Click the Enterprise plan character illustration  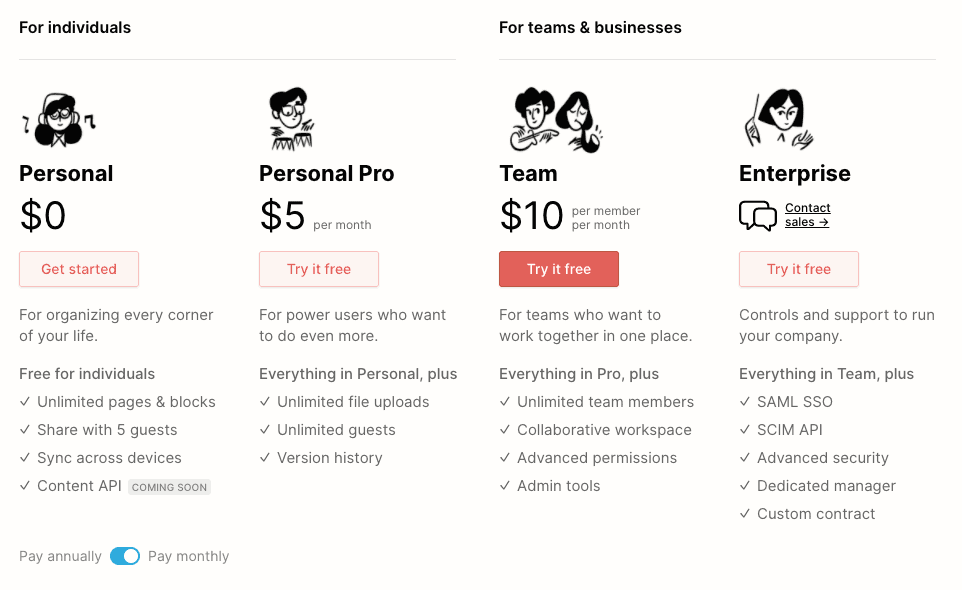point(779,120)
